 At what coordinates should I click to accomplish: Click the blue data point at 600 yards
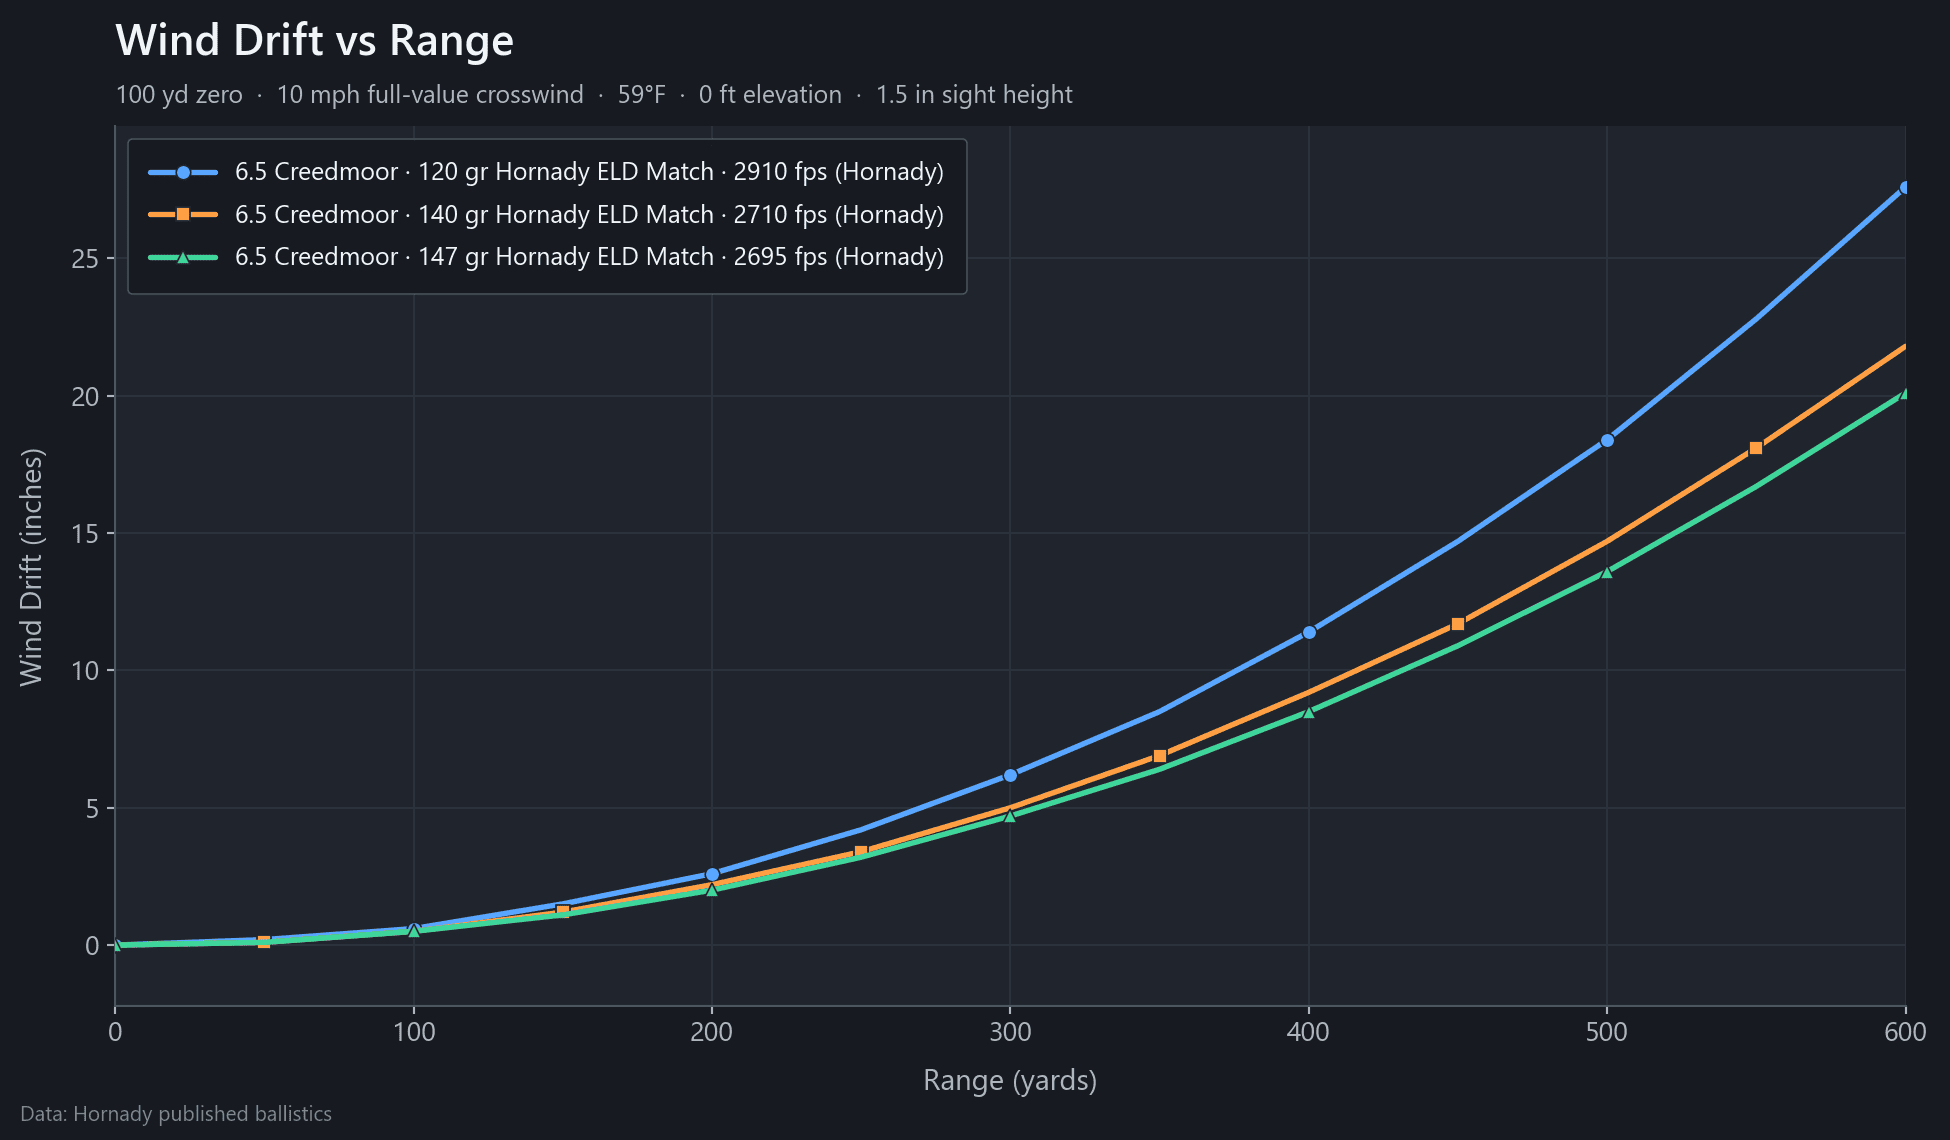pos(1905,187)
